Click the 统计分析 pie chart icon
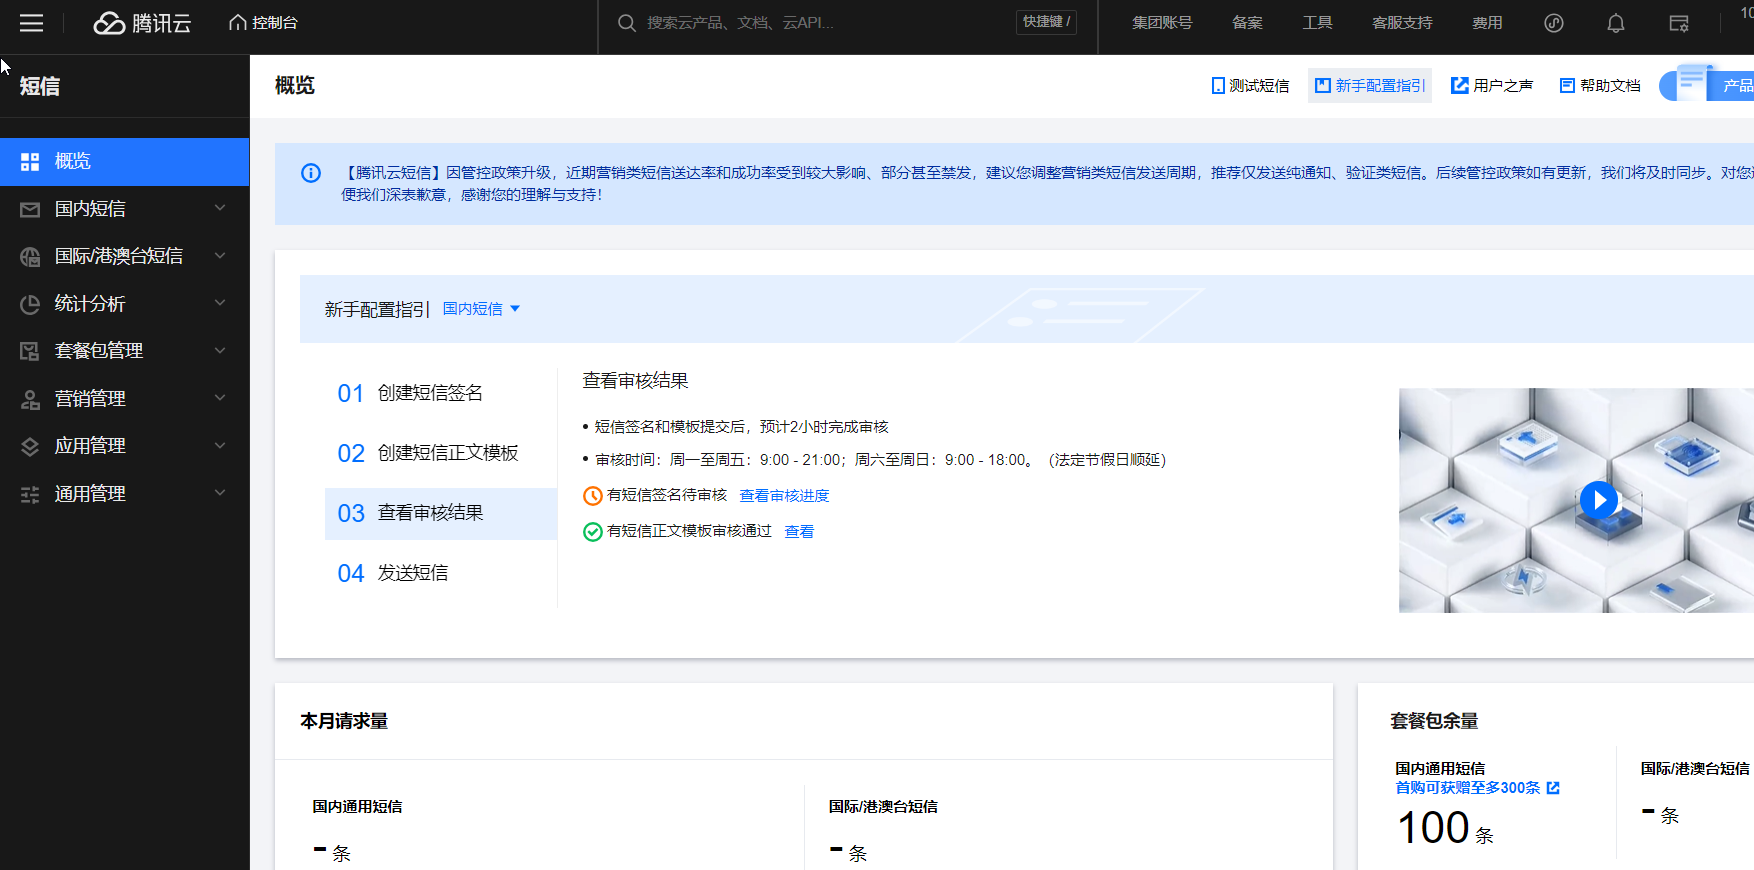Viewport: 1754px width, 870px height. 30,304
